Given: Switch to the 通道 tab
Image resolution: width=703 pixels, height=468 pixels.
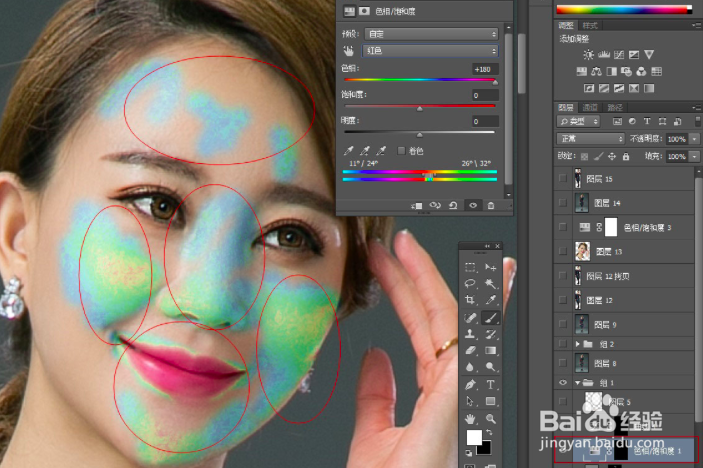Looking at the screenshot, I should pos(590,107).
